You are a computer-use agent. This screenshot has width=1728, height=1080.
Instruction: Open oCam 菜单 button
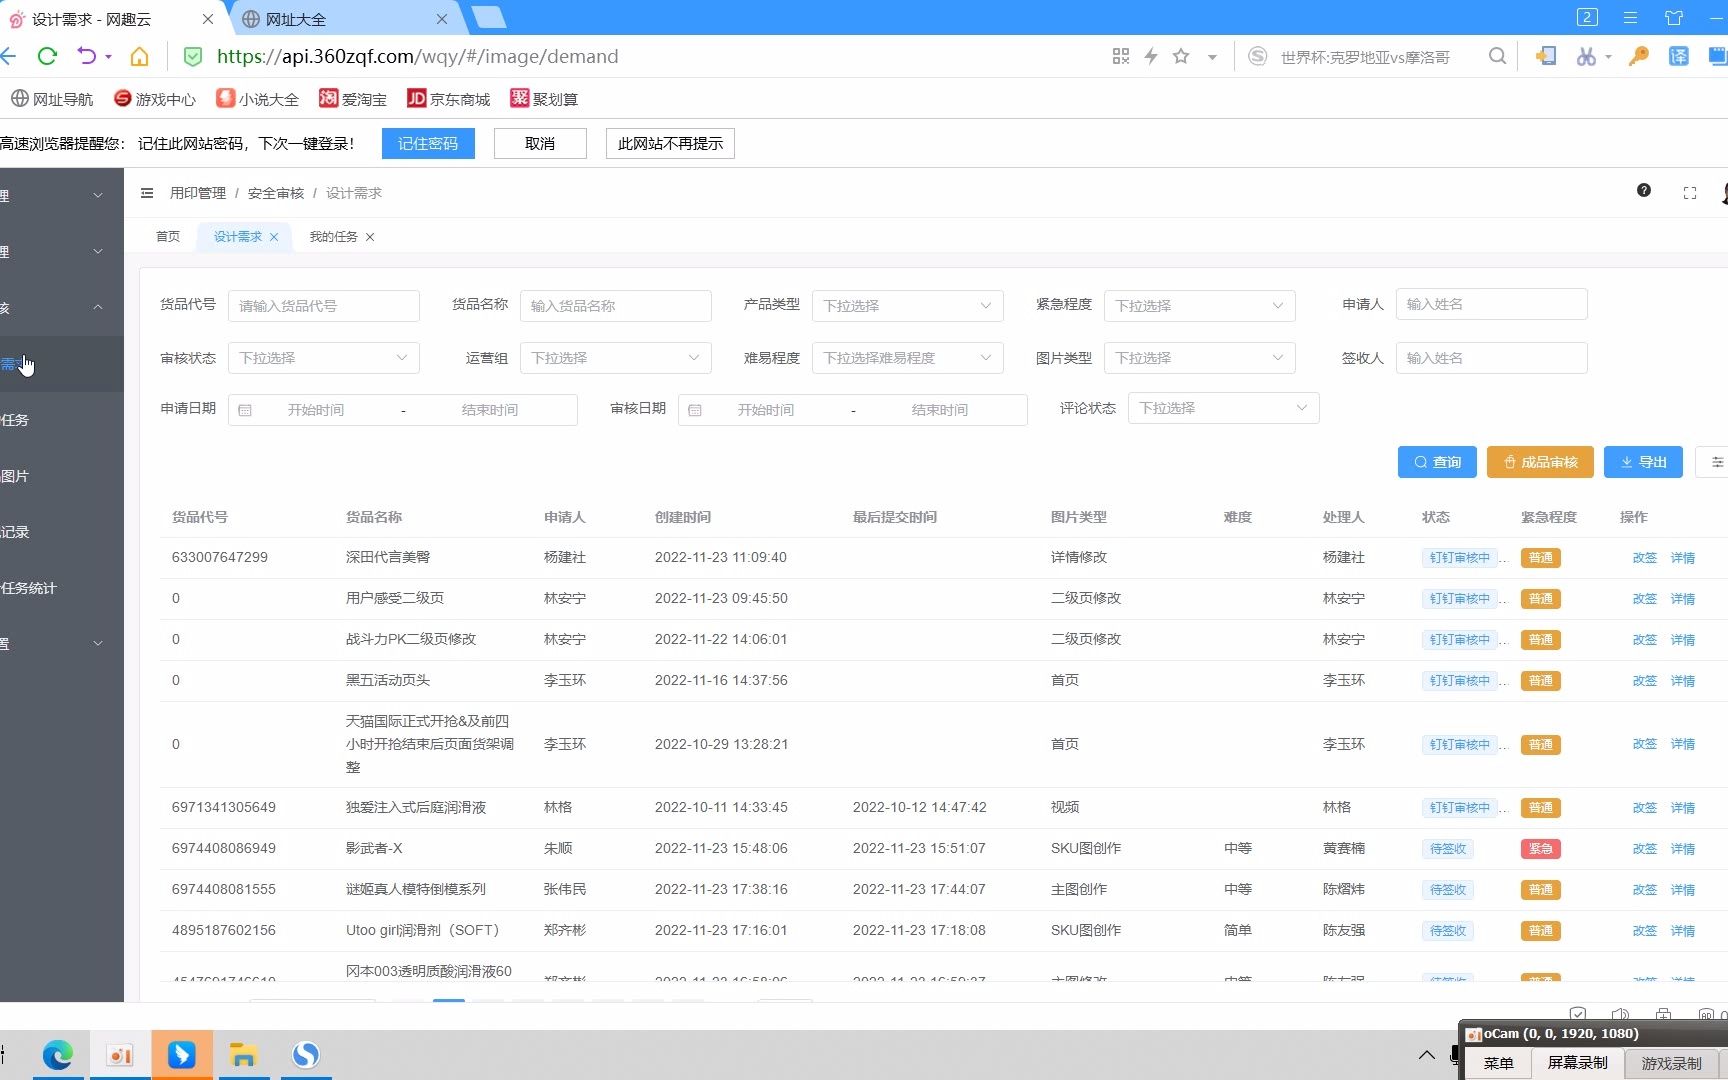tap(1498, 1063)
